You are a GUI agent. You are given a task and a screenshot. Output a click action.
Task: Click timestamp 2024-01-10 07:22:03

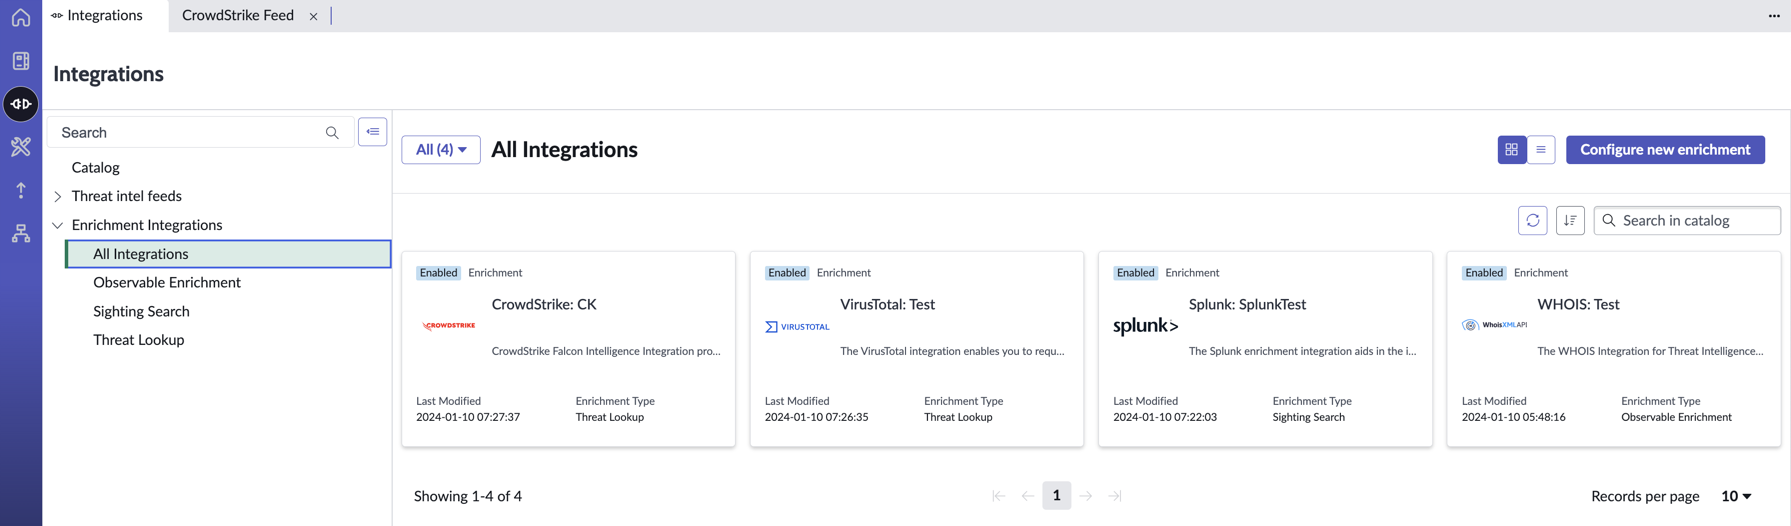click(x=1165, y=418)
